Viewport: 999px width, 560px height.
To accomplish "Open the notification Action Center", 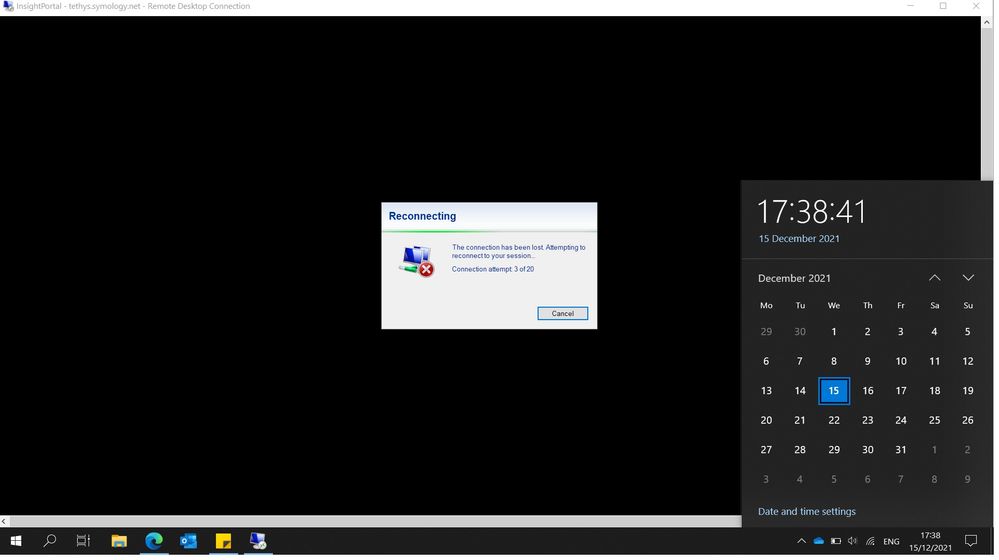I will point(970,541).
